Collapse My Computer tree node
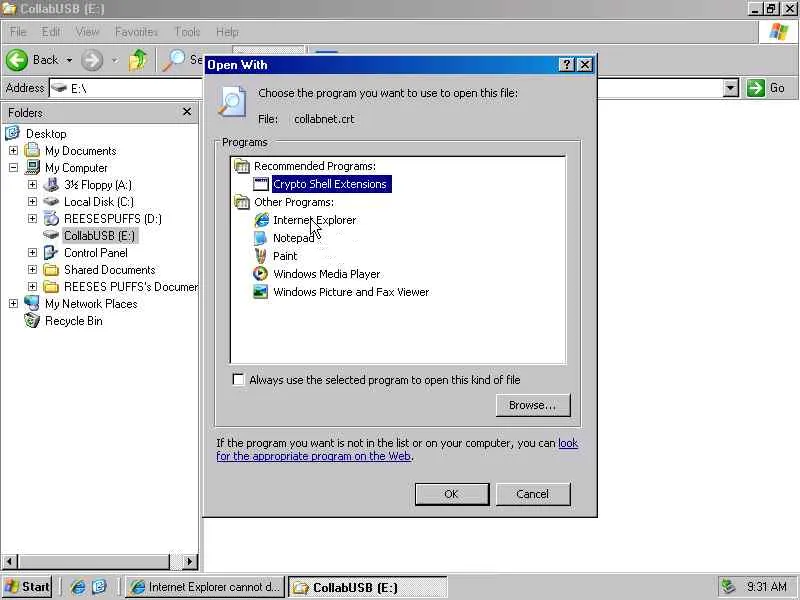This screenshot has height=600, width=800. click(13, 167)
